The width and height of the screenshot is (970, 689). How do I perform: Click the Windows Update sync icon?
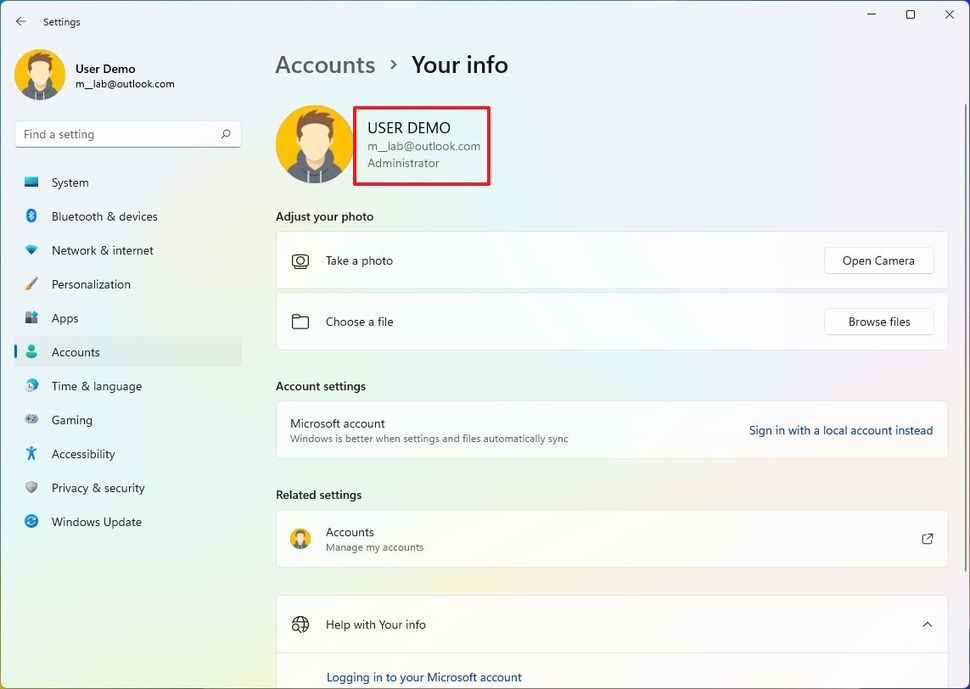[x=32, y=522]
